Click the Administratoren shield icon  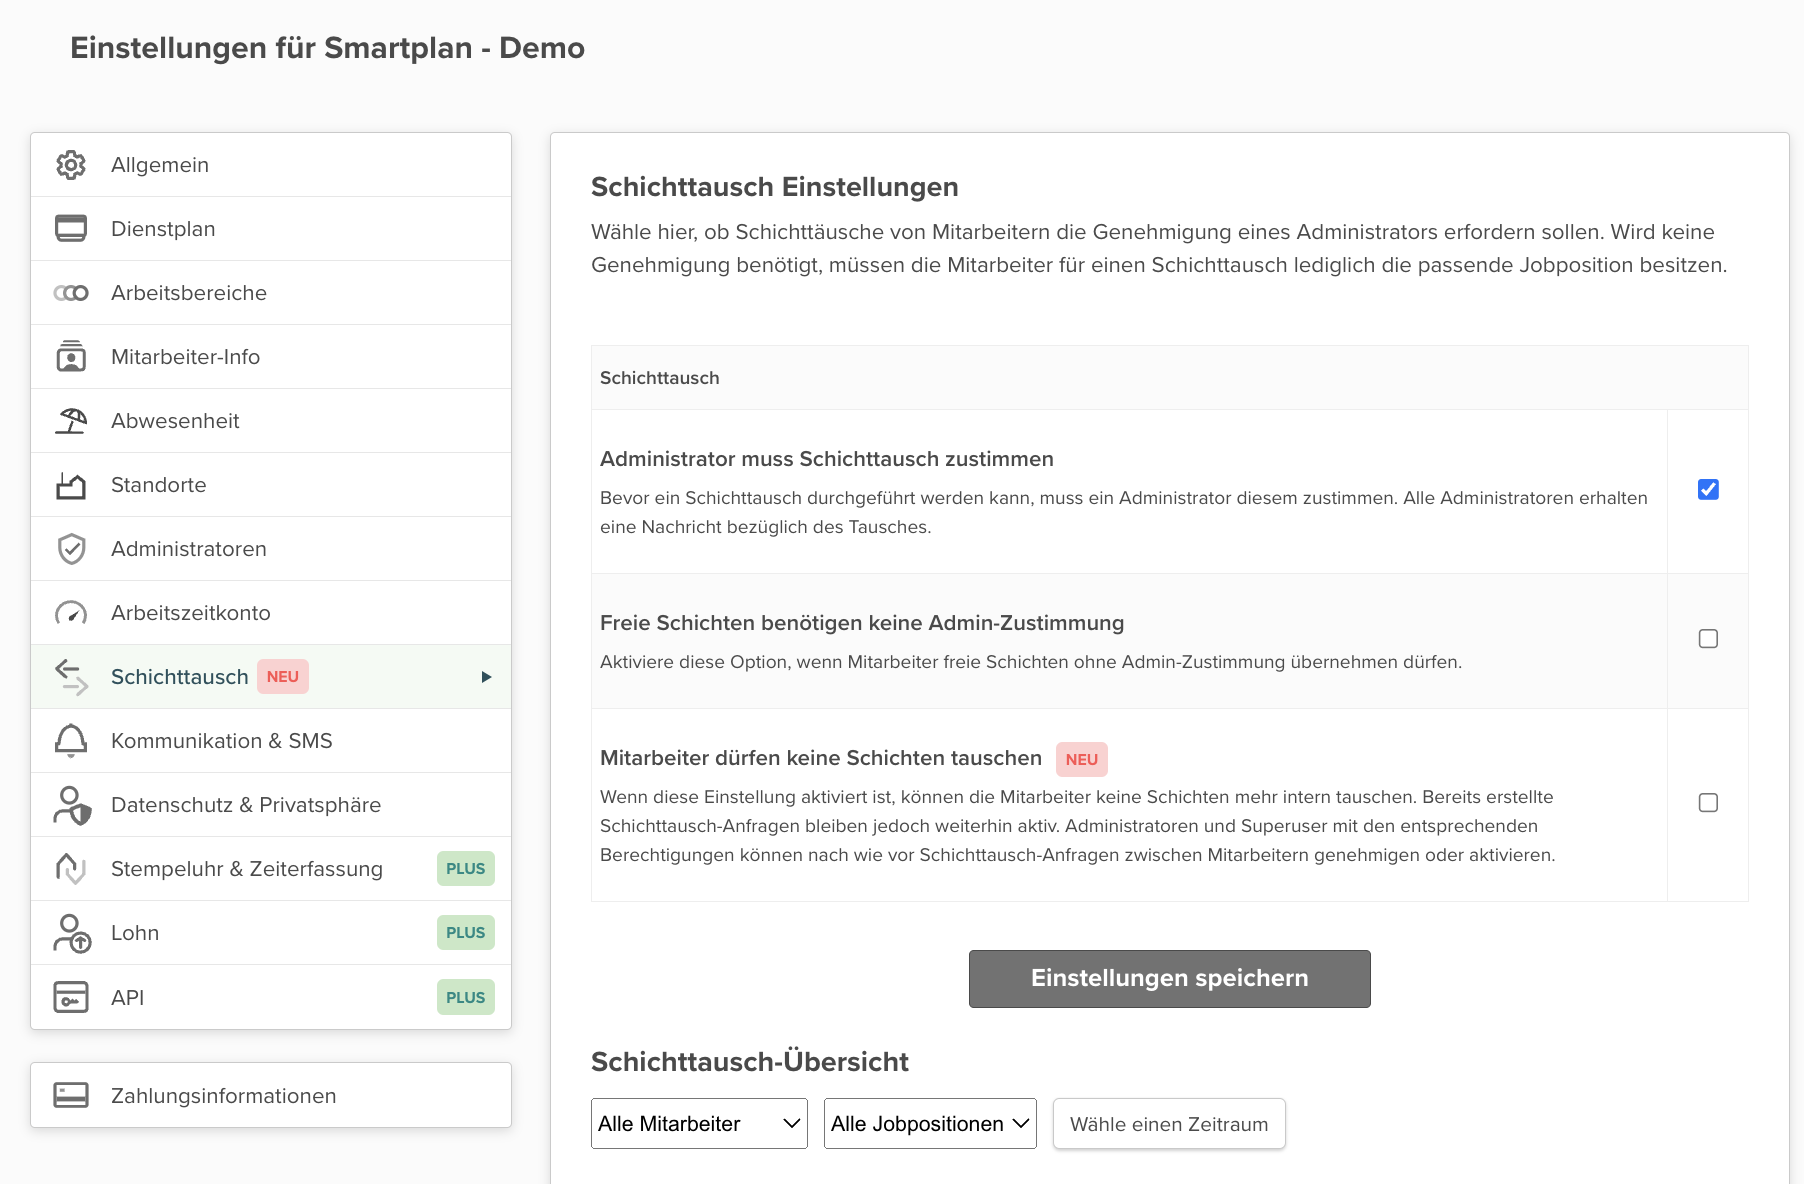click(x=71, y=548)
